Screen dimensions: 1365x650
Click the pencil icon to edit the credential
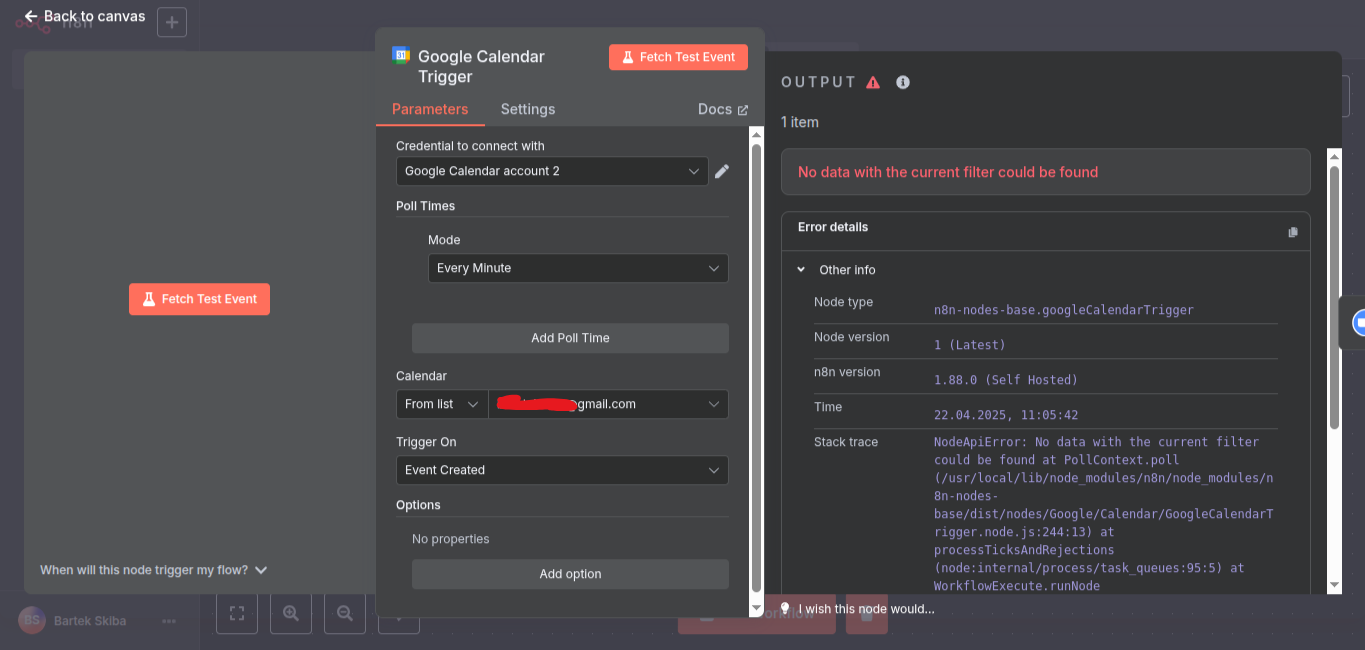[x=722, y=171]
